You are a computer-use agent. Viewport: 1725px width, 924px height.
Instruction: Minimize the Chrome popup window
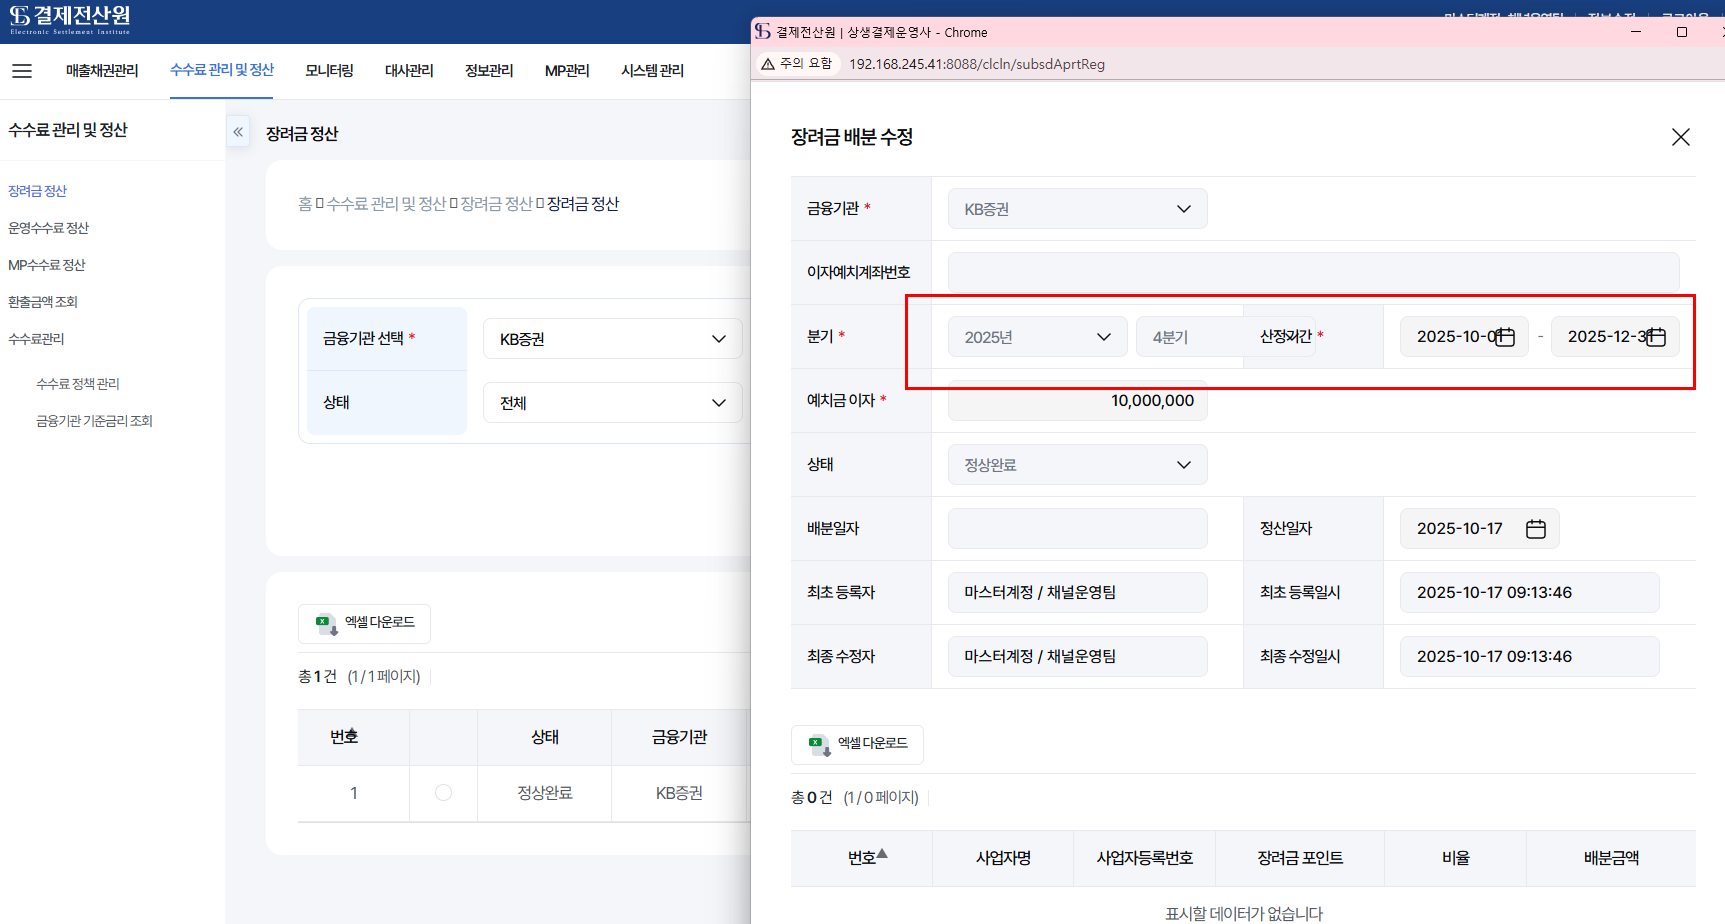click(x=1636, y=32)
